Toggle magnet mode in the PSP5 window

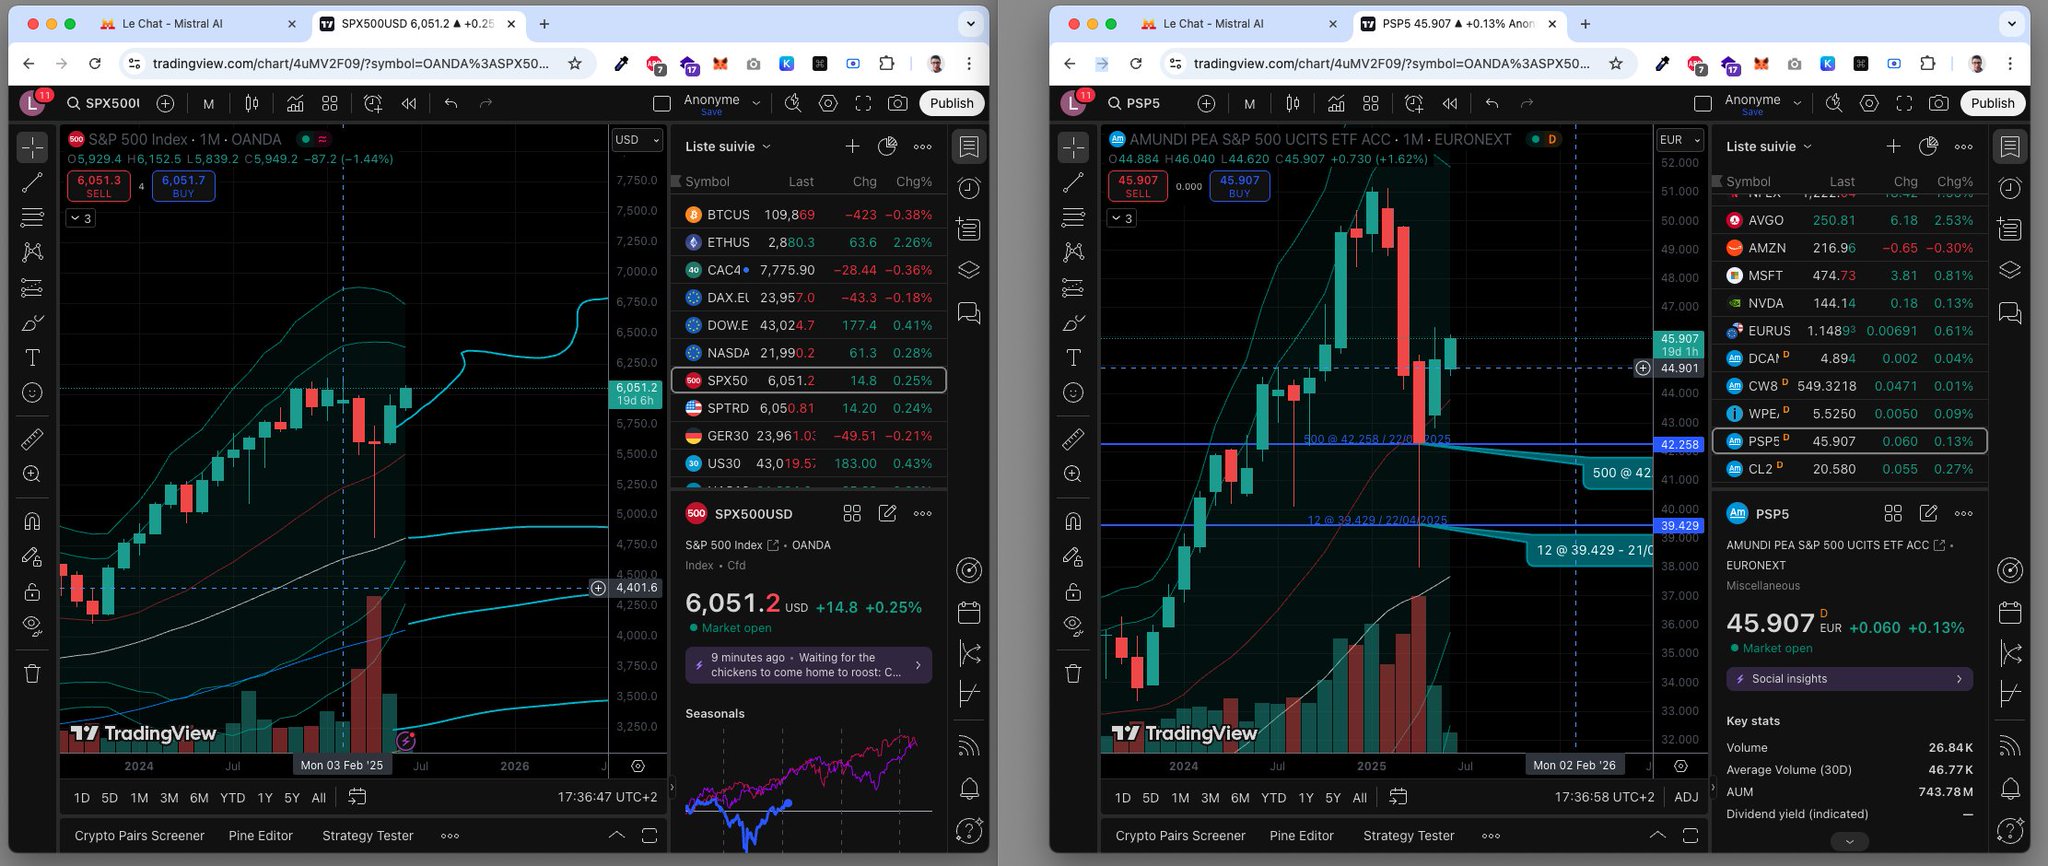click(x=1073, y=521)
